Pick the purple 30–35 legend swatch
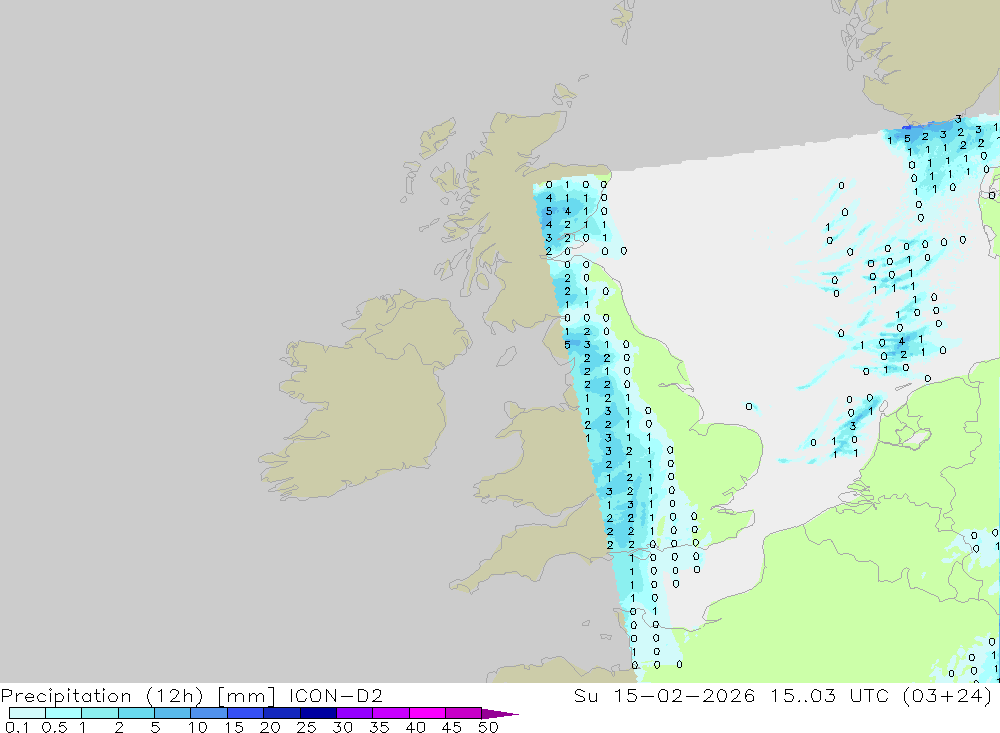 coord(354,713)
